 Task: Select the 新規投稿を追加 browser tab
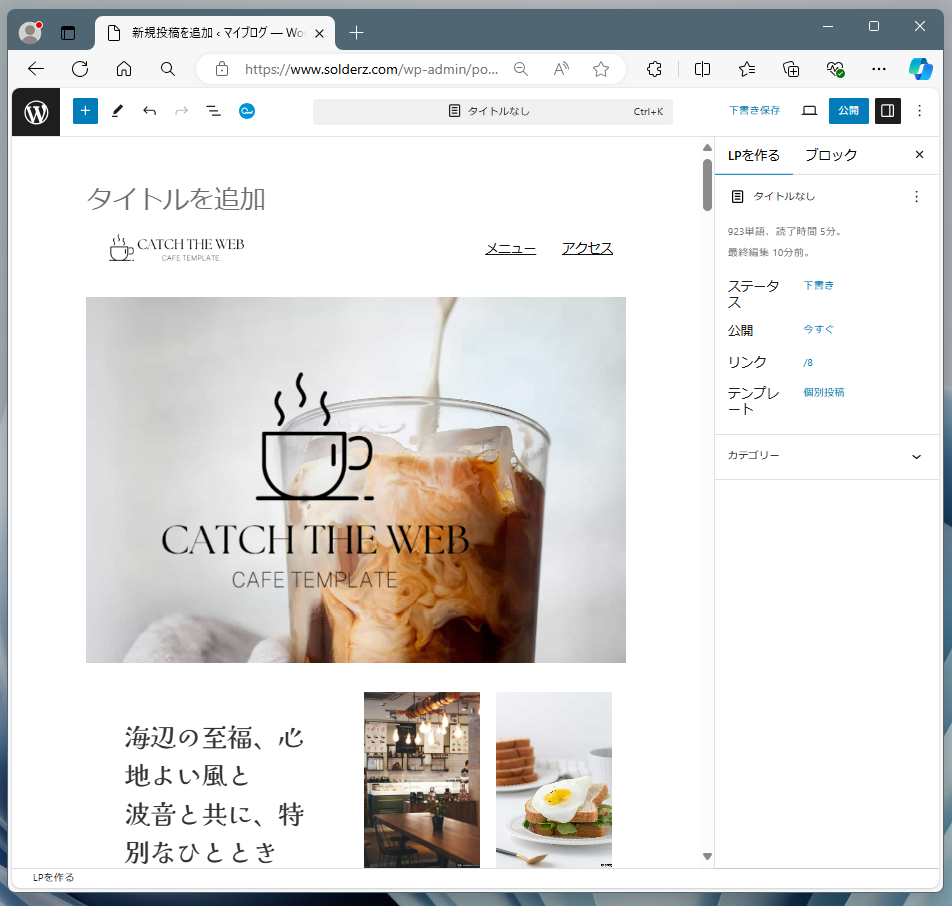pos(215,33)
